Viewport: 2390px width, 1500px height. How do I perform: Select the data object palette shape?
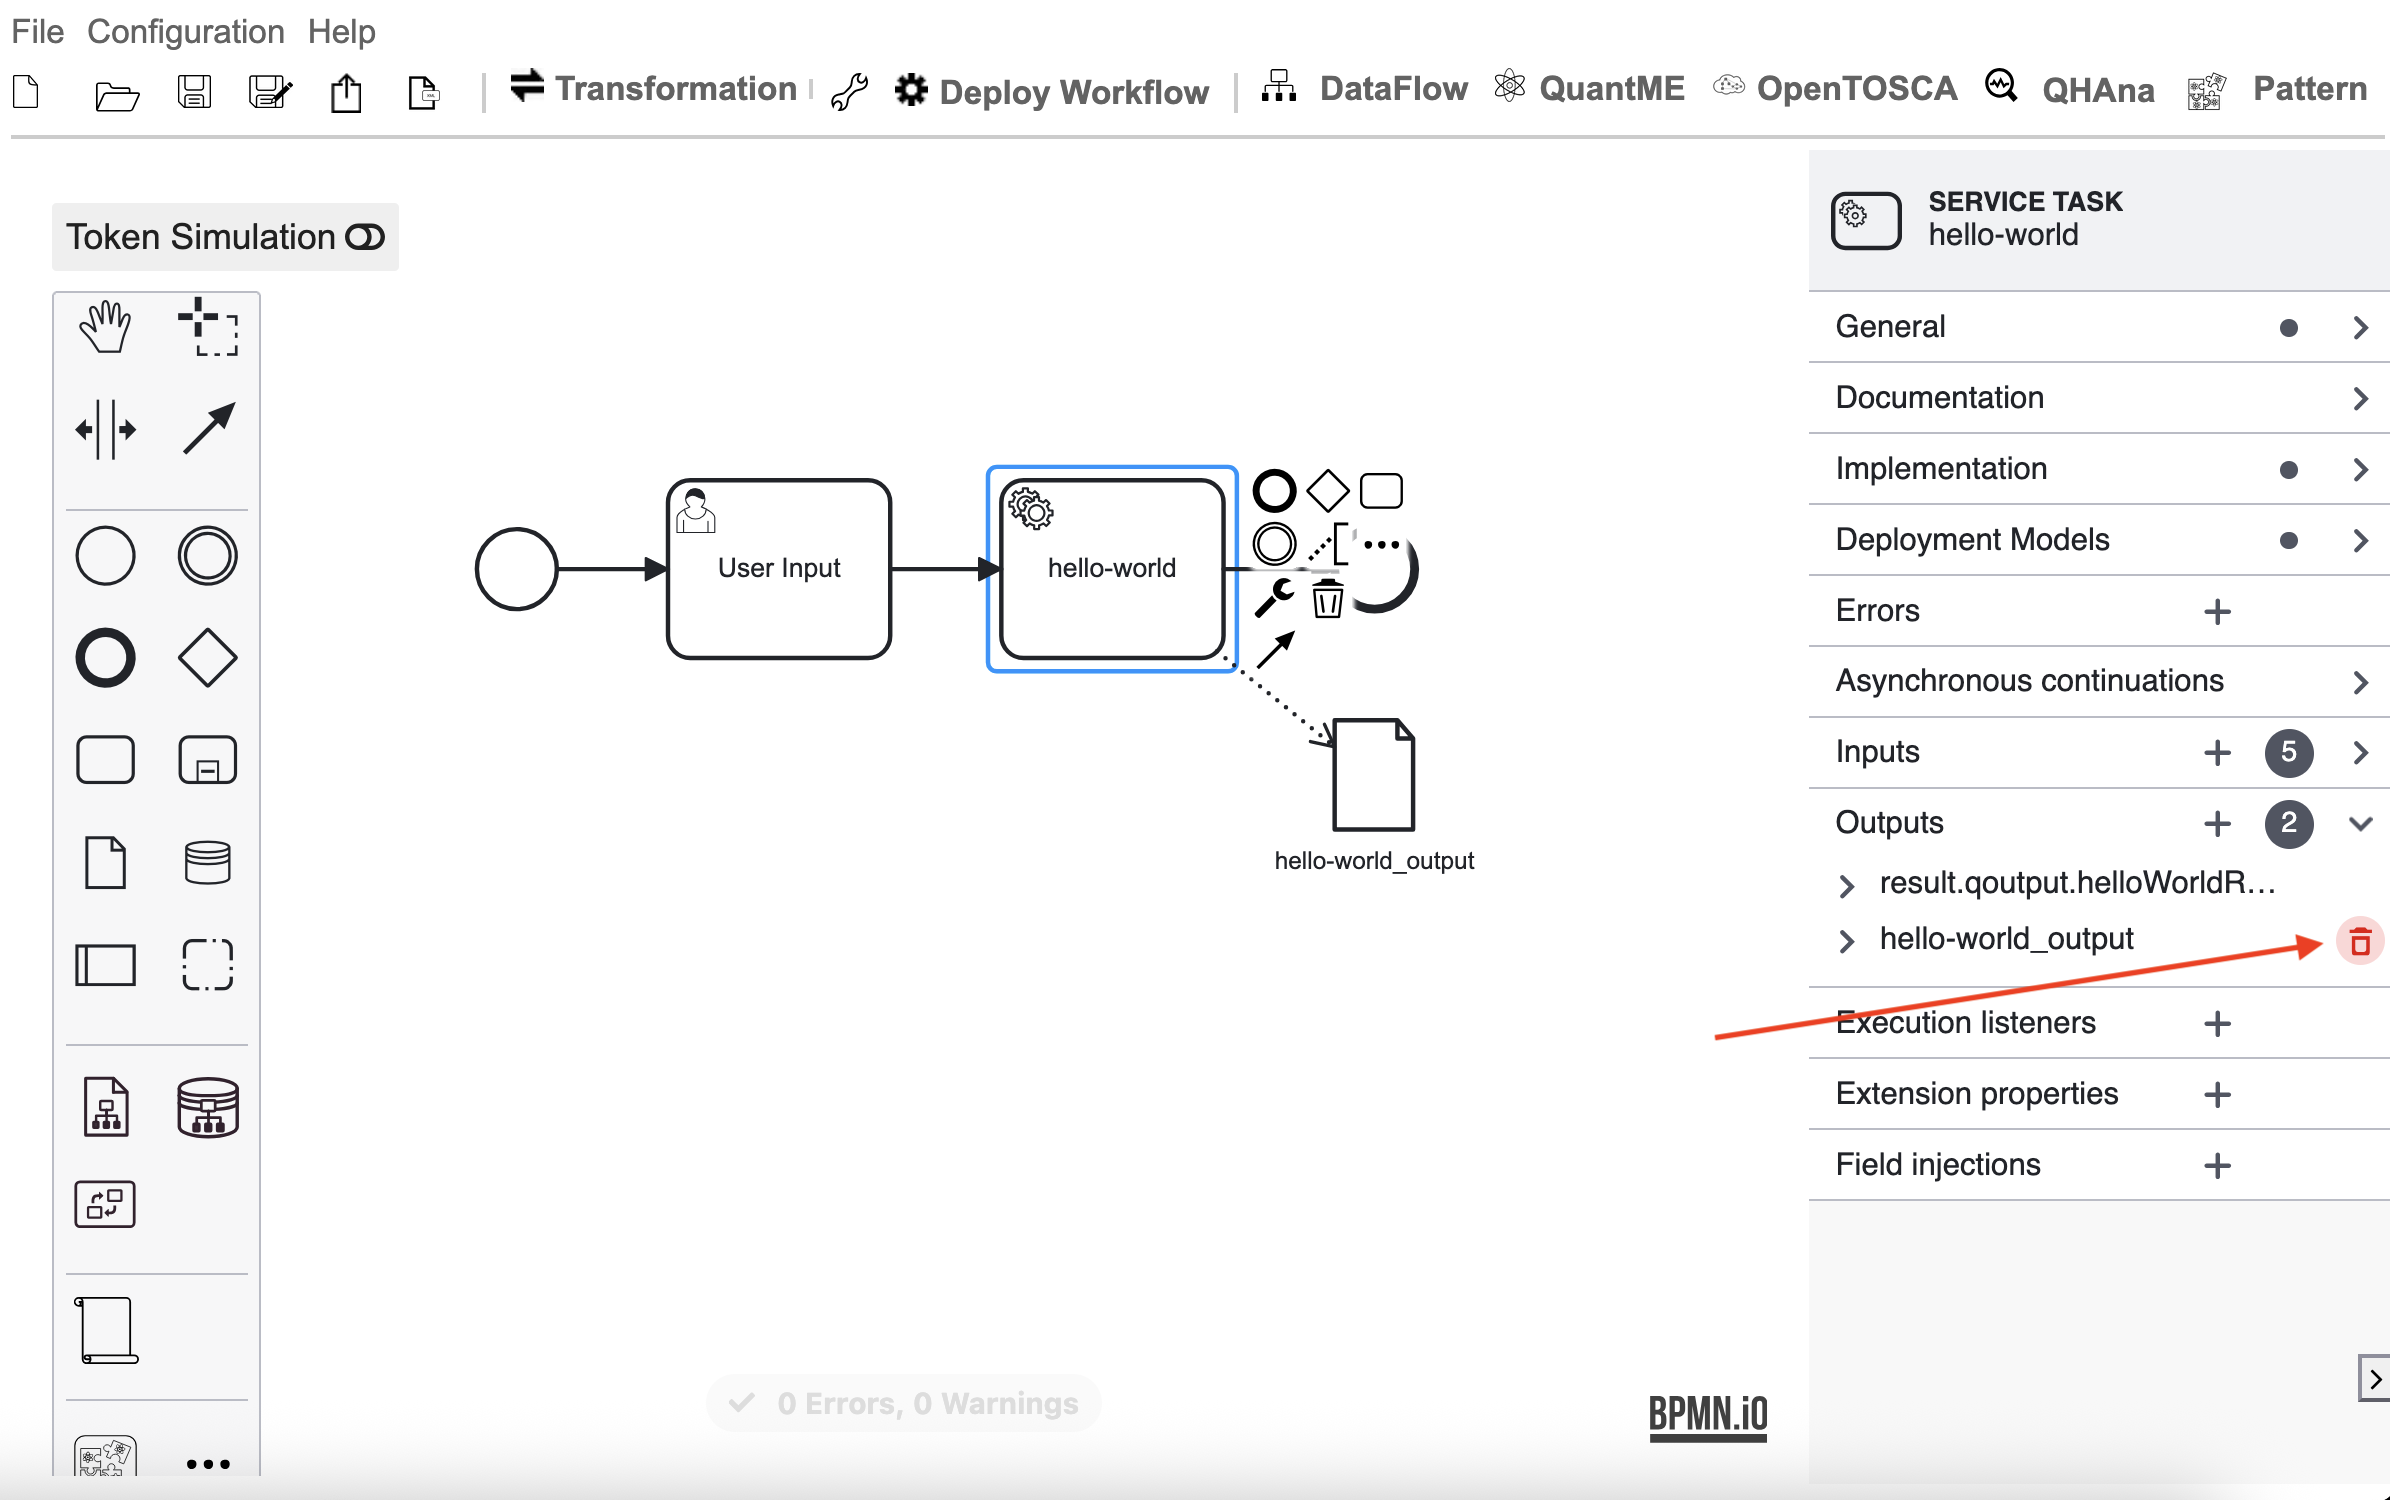coord(105,862)
